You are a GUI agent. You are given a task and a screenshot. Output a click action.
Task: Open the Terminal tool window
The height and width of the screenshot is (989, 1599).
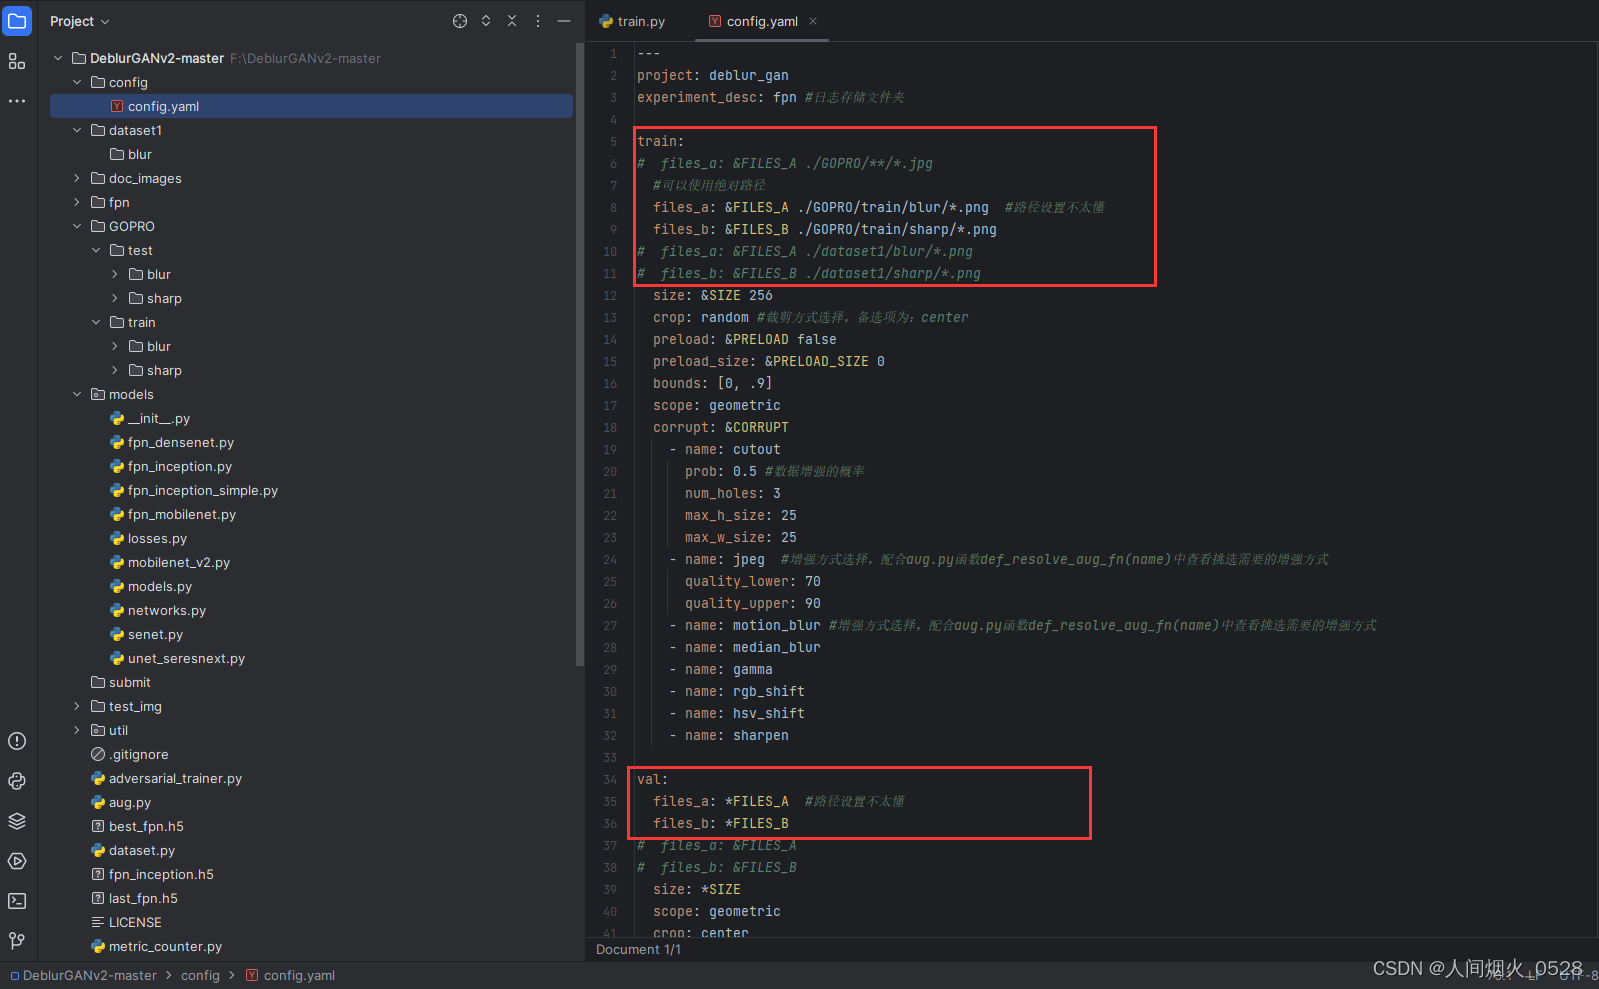coord(17,901)
